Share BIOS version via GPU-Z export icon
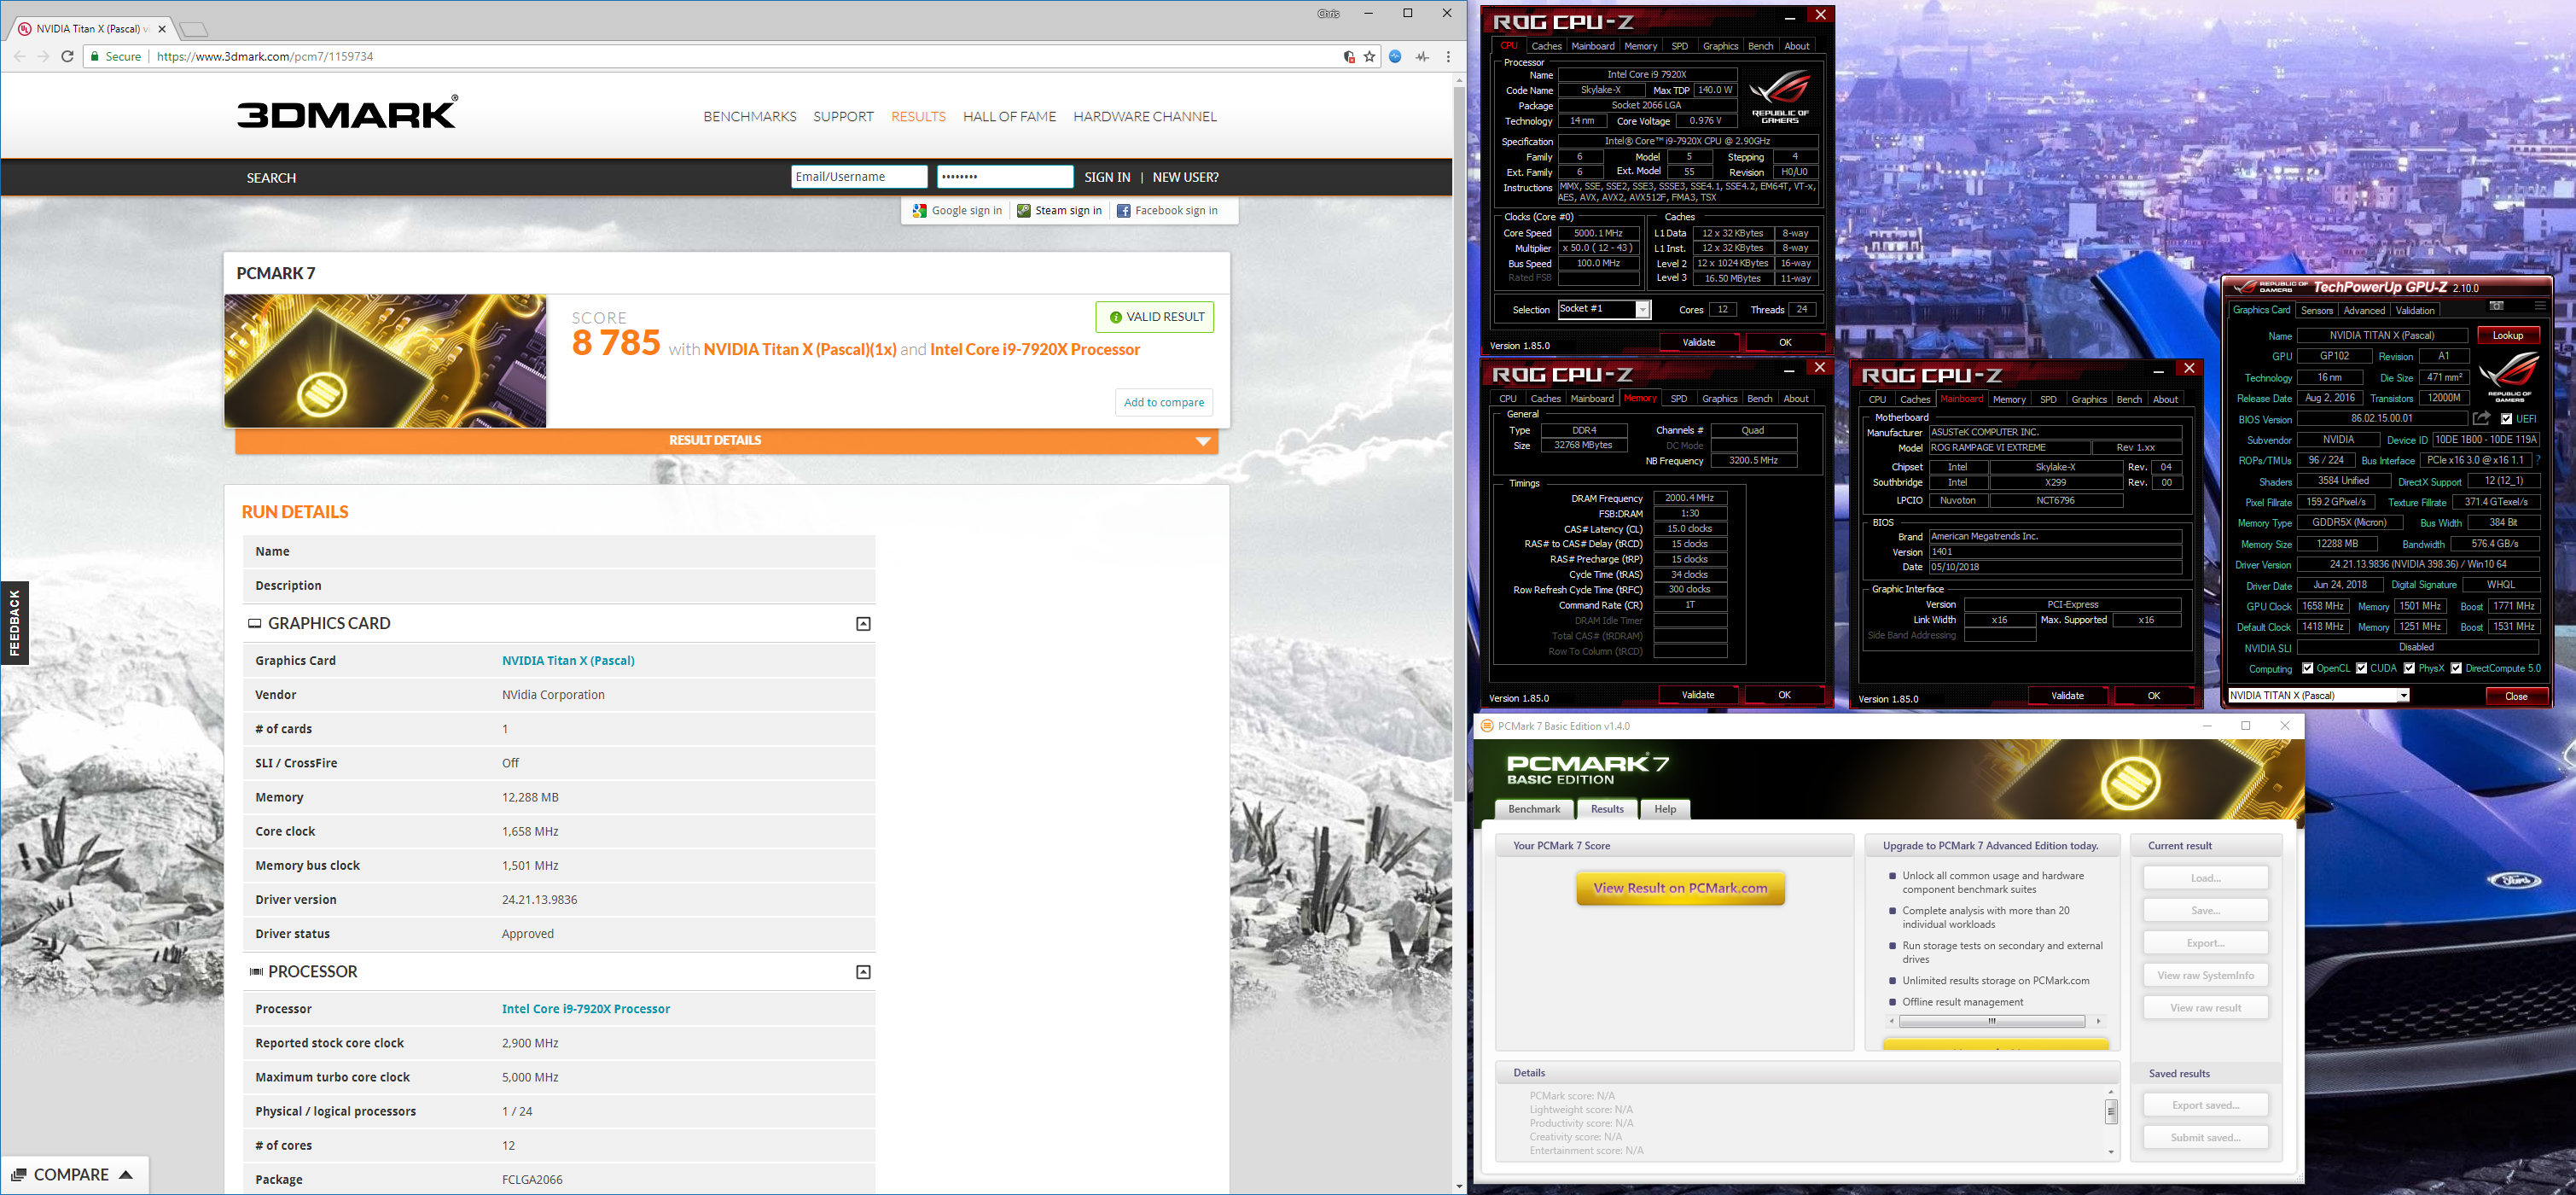 [x=2481, y=418]
